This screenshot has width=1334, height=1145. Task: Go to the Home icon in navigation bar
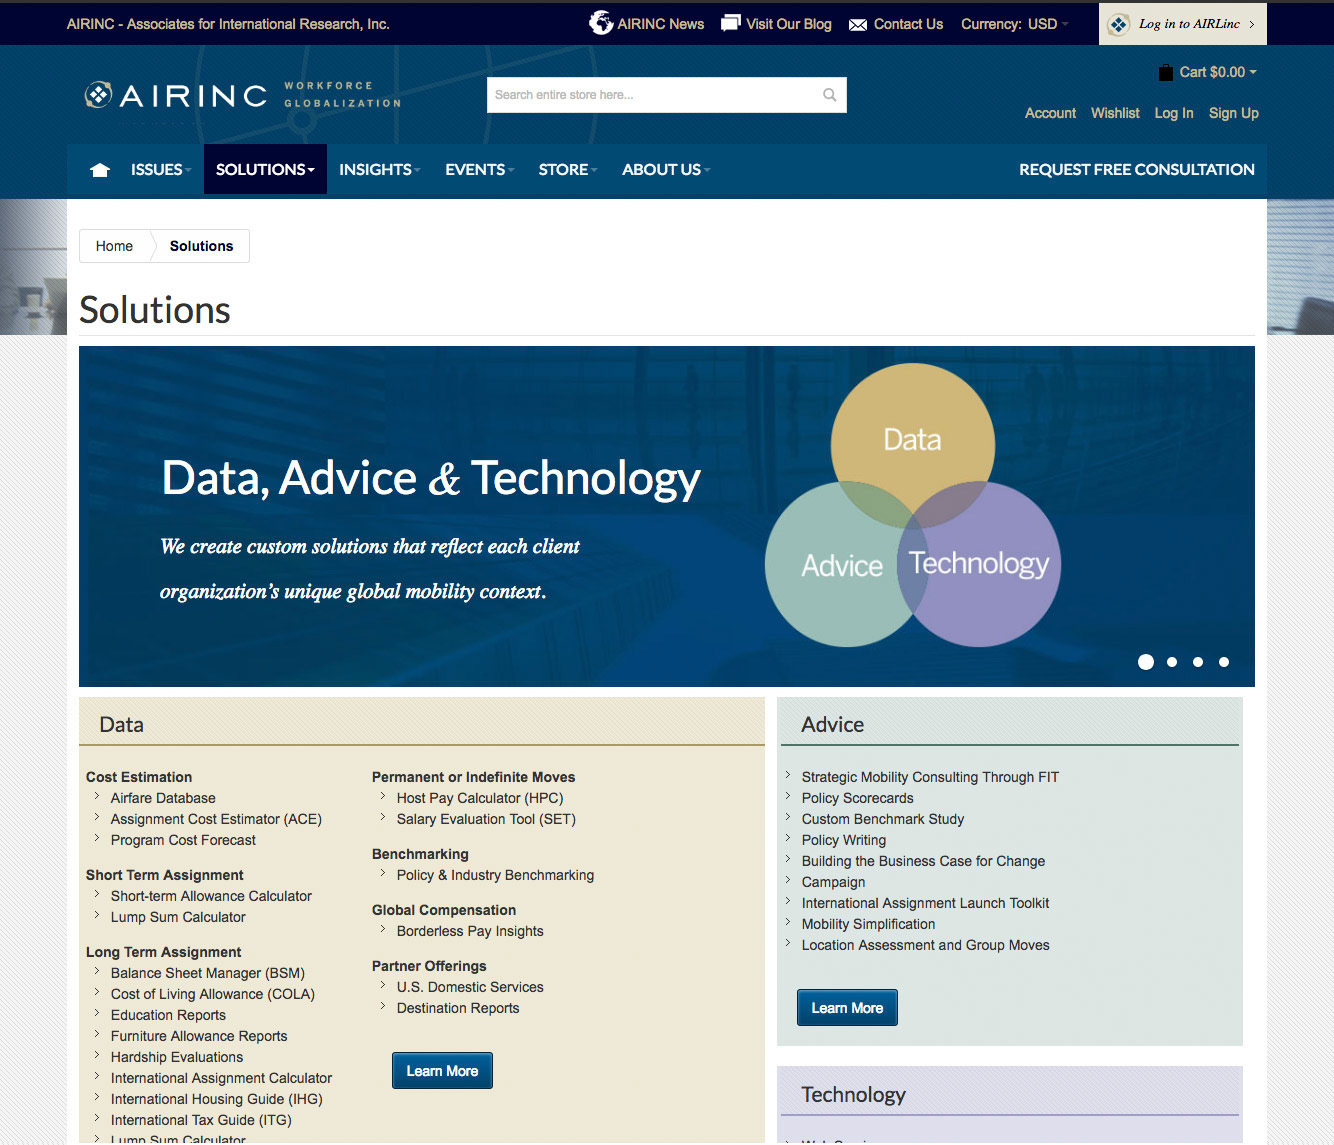click(100, 170)
